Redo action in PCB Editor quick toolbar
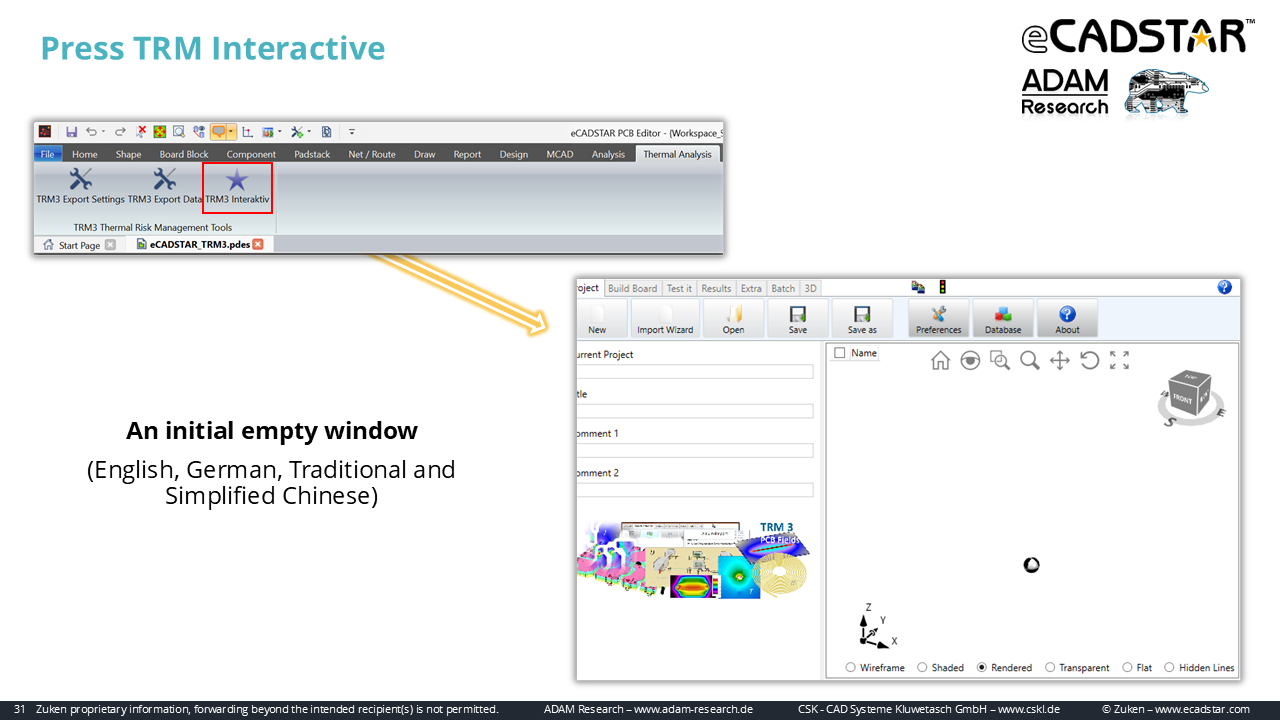The width and height of the screenshot is (1280, 720). pyautogui.click(x=120, y=131)
